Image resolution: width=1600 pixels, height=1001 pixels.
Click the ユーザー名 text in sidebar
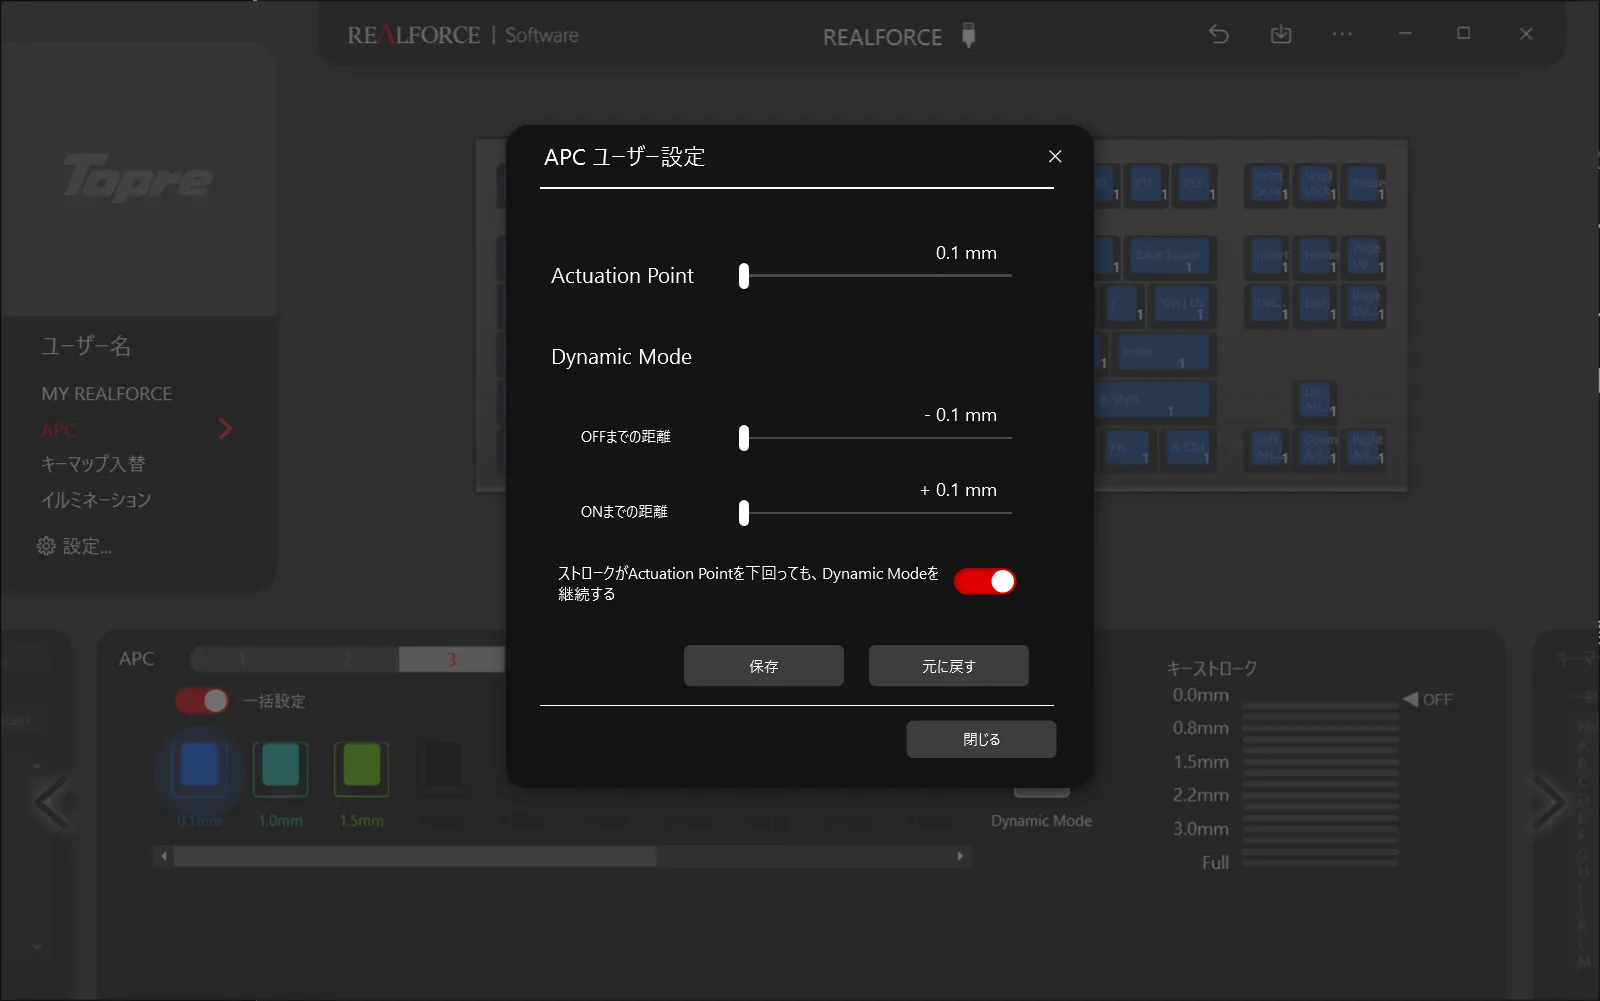pyautogui.click(x=86, y=346)
